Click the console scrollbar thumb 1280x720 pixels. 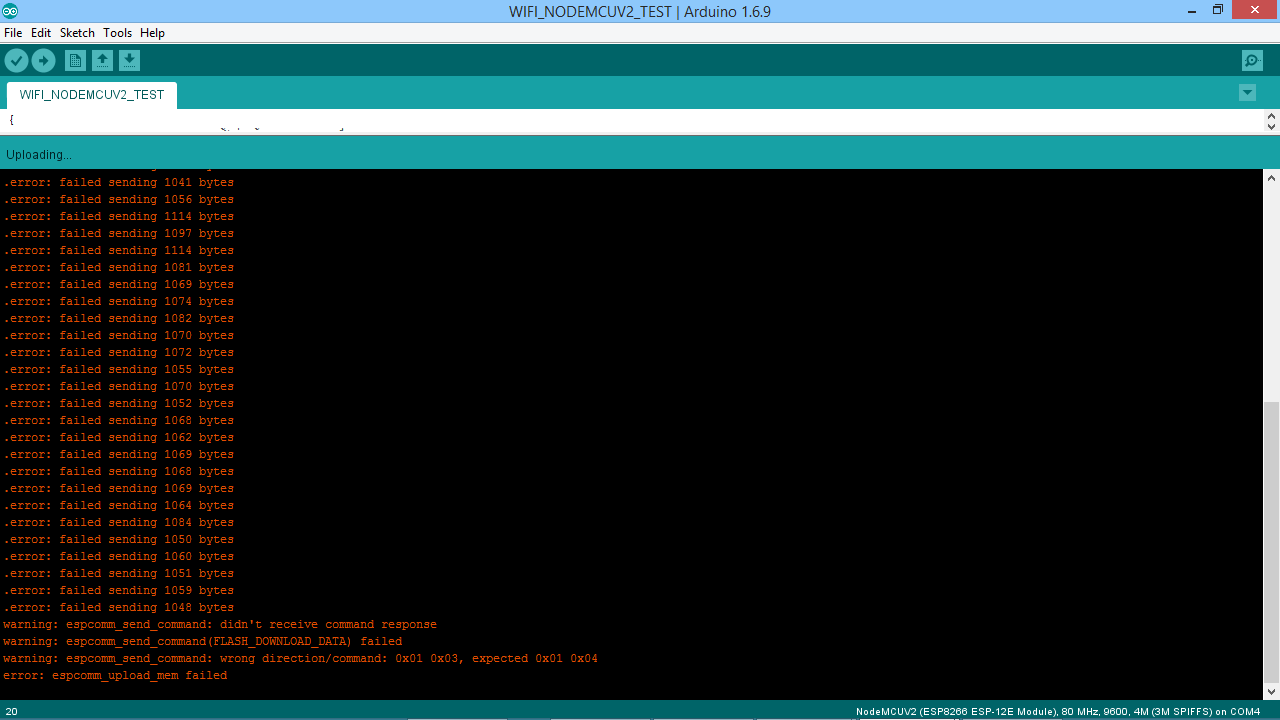[x=1271, y=541]
